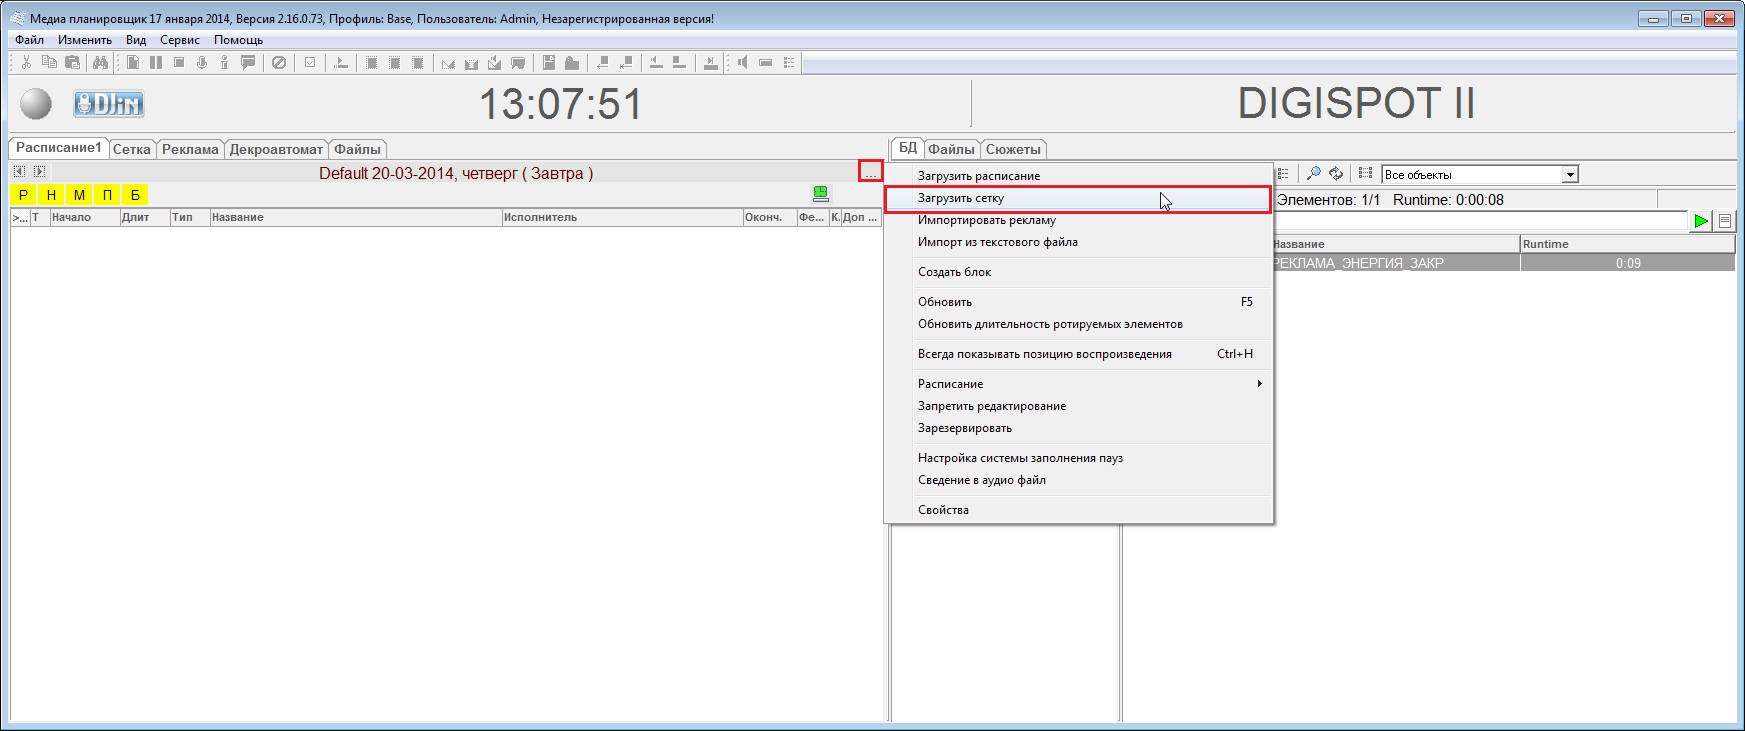Click the Runtime column header
Screen dimensions: 1745x731
coord(1627,244)
